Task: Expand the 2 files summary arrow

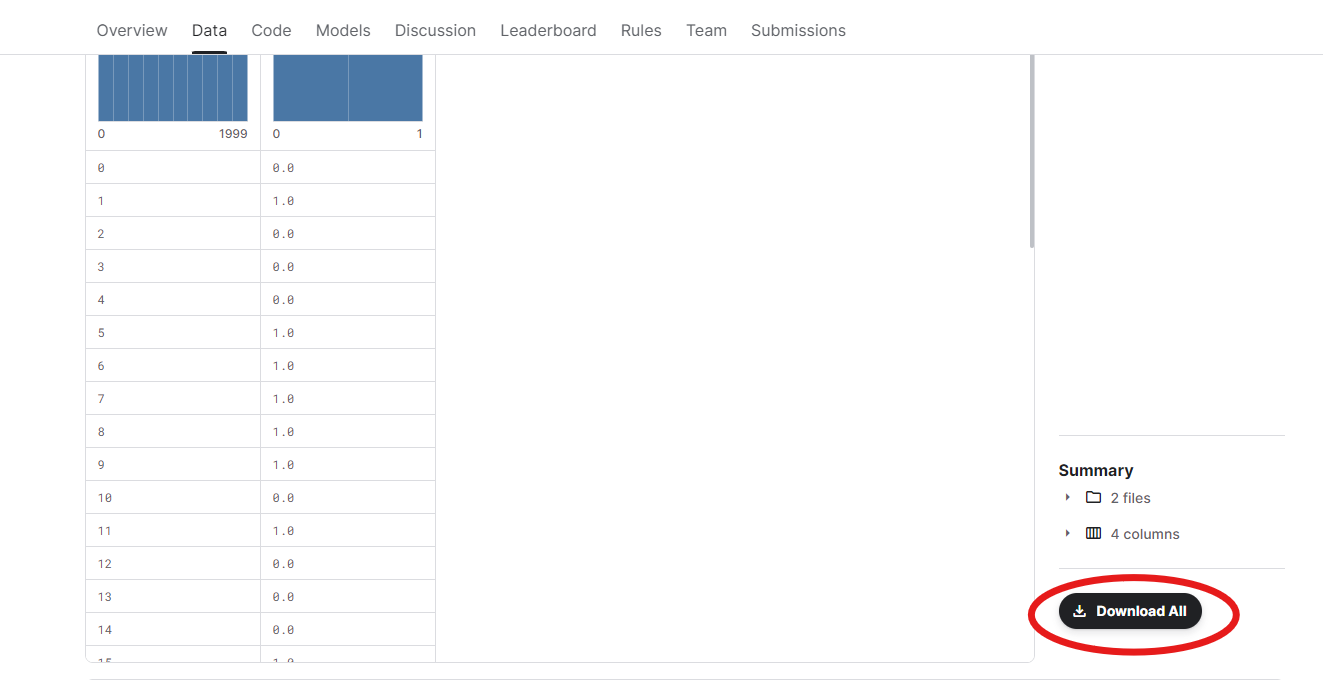Action: tap(1068, 497)
